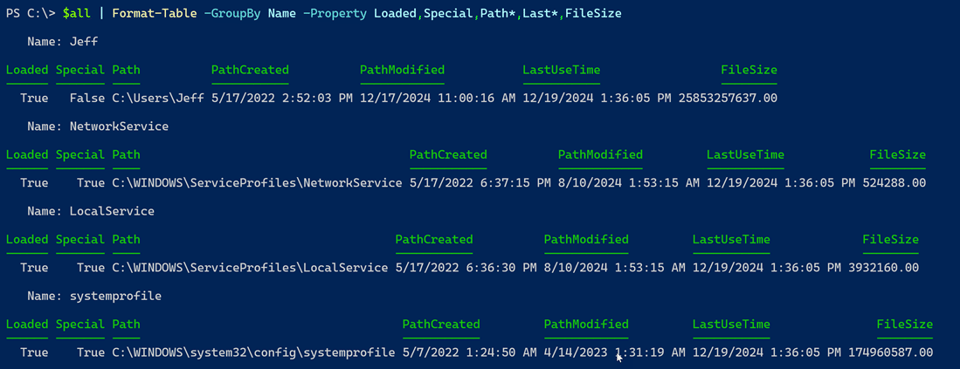Click the LocalService ServiceProfiles path value
The image size is (960, 369).
pyautogui.click(x=250, y=268)
